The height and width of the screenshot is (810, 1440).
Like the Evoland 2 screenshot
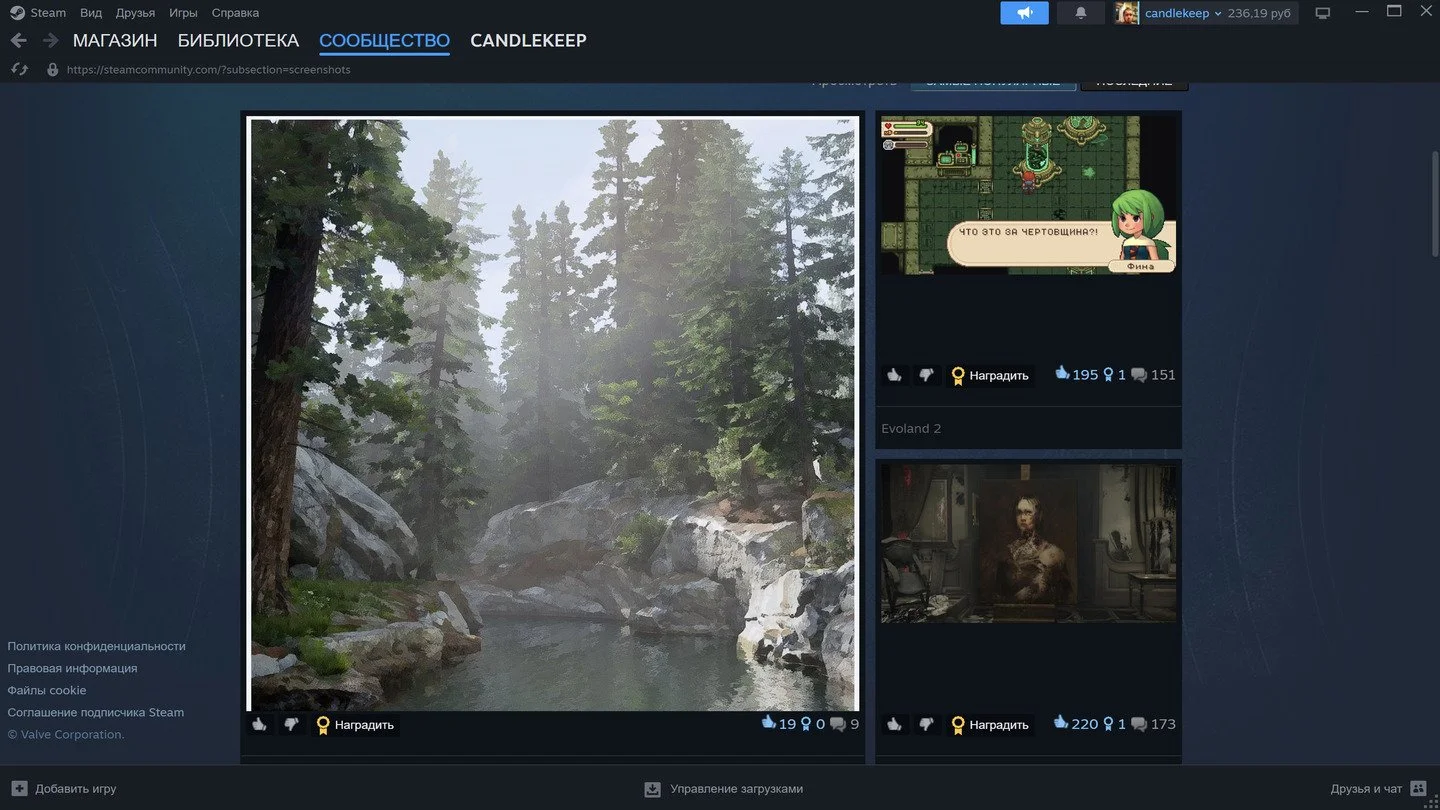coord(894,375)
